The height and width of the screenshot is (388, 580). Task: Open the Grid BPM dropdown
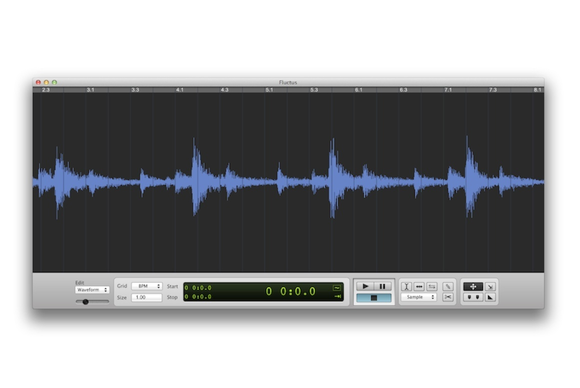tap(147, 286)
